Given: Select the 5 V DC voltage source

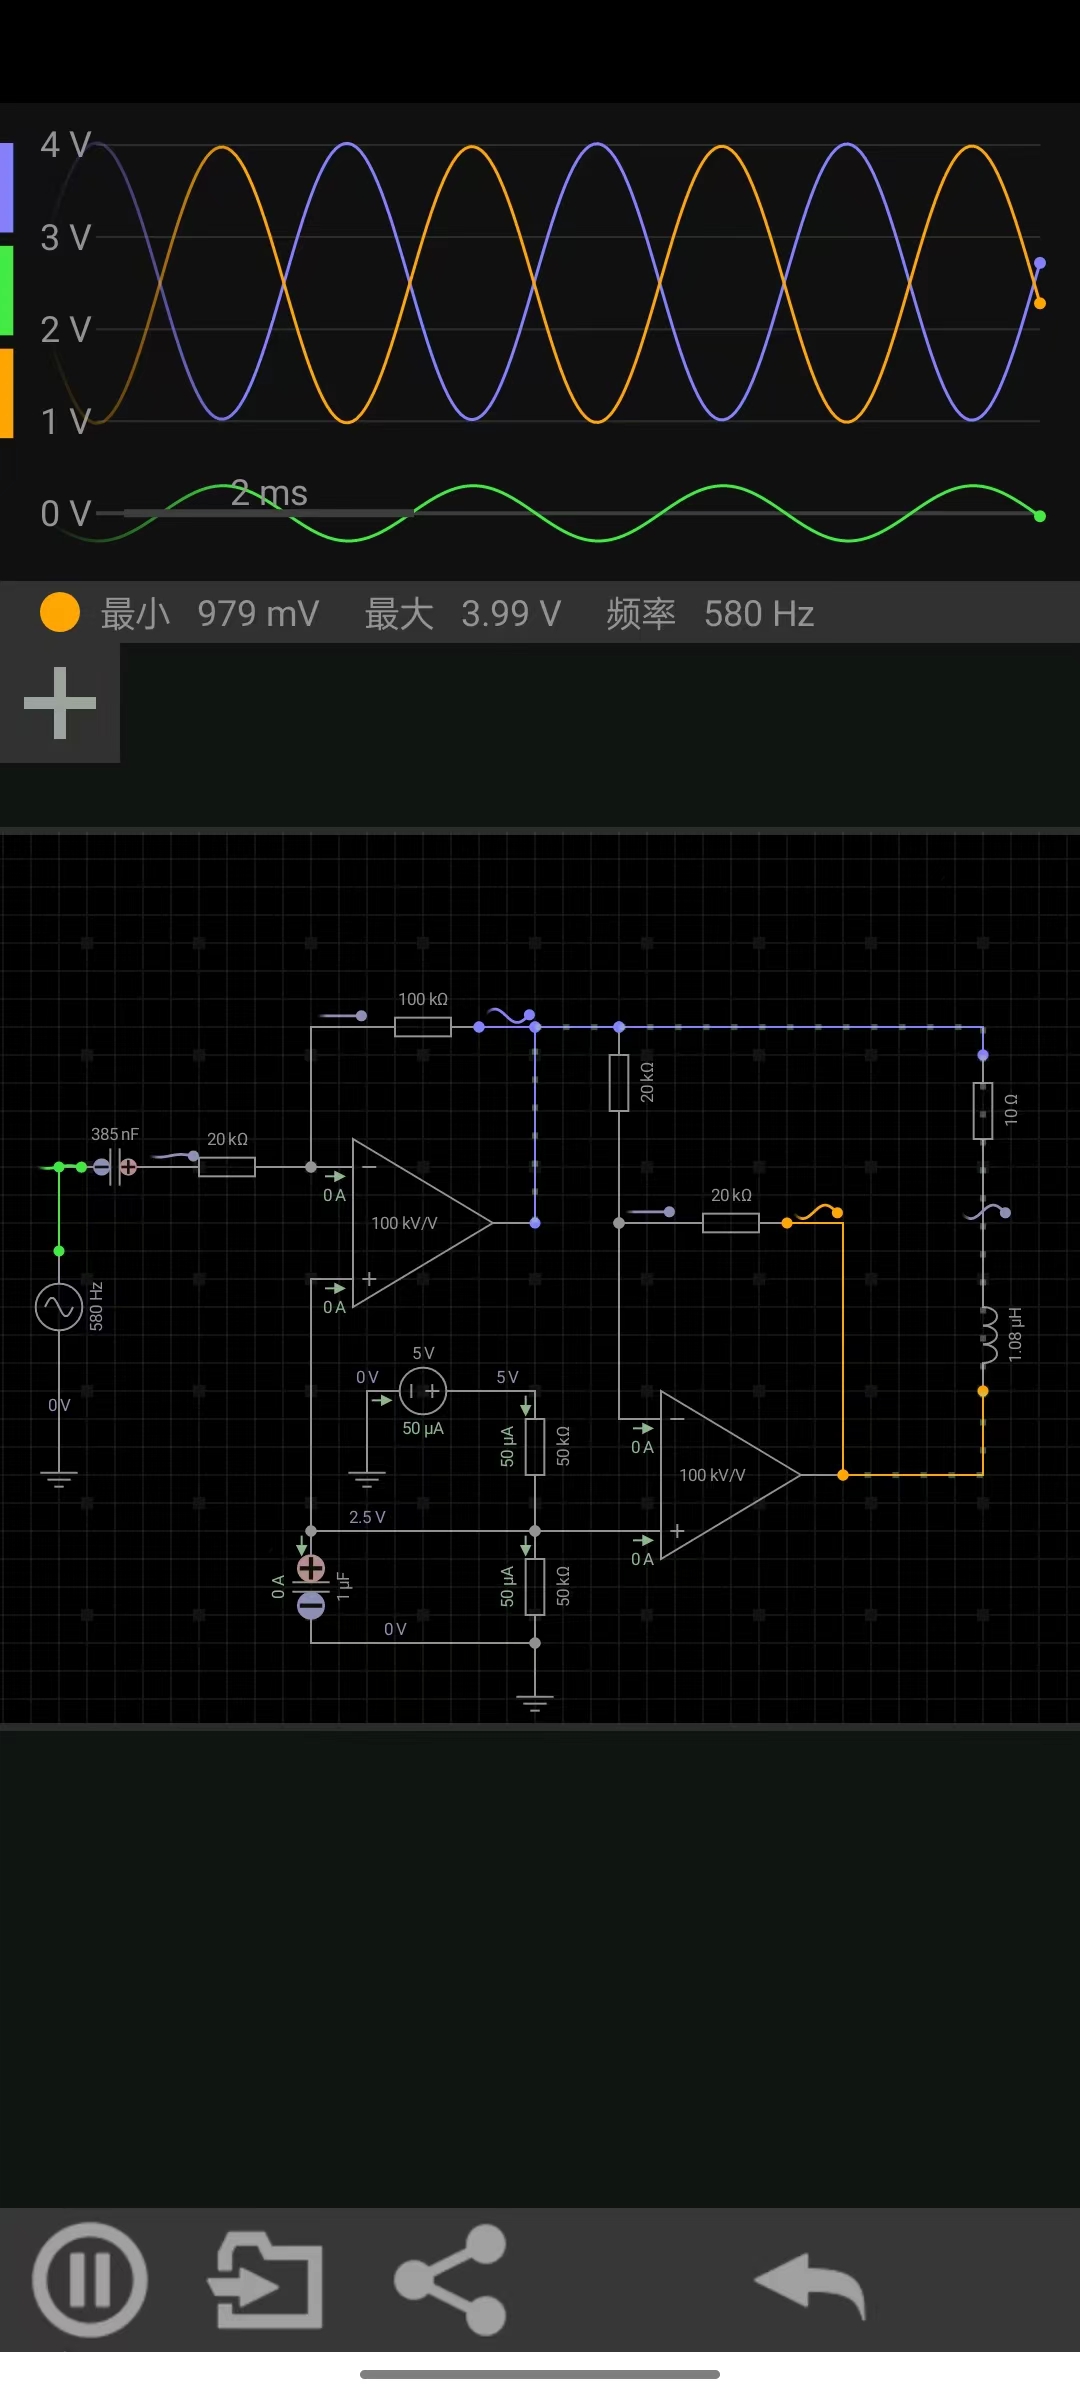Looking at the screenshot, I should (x=423, y=1391).
